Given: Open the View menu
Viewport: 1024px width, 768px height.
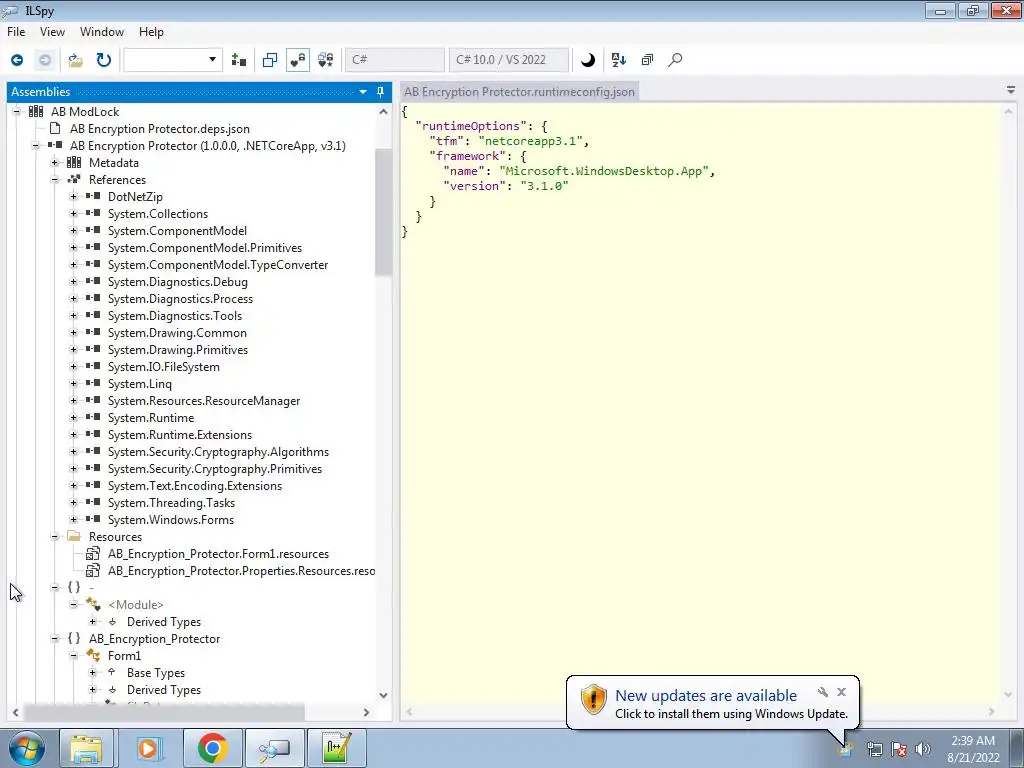Looking at the screenshot, I should pos(52,32).
